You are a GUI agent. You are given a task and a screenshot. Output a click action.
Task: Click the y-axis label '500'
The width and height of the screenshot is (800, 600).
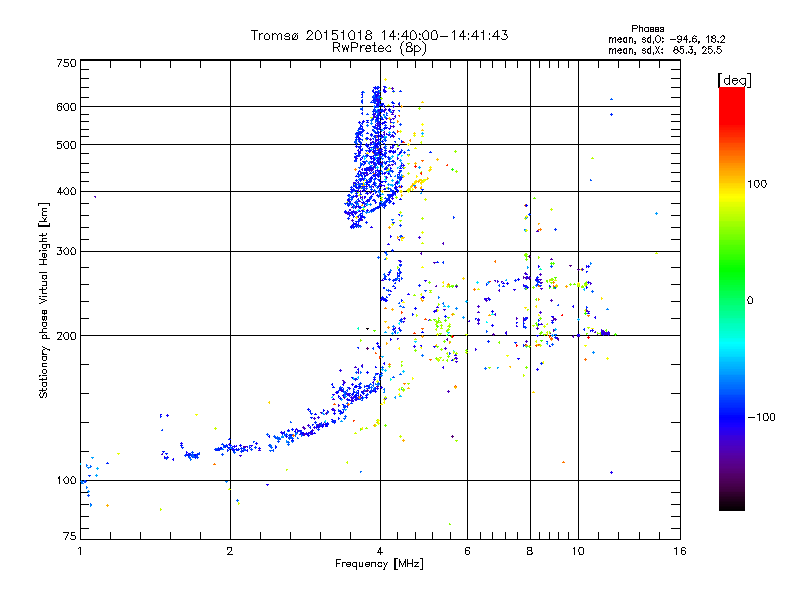[66, 145]
